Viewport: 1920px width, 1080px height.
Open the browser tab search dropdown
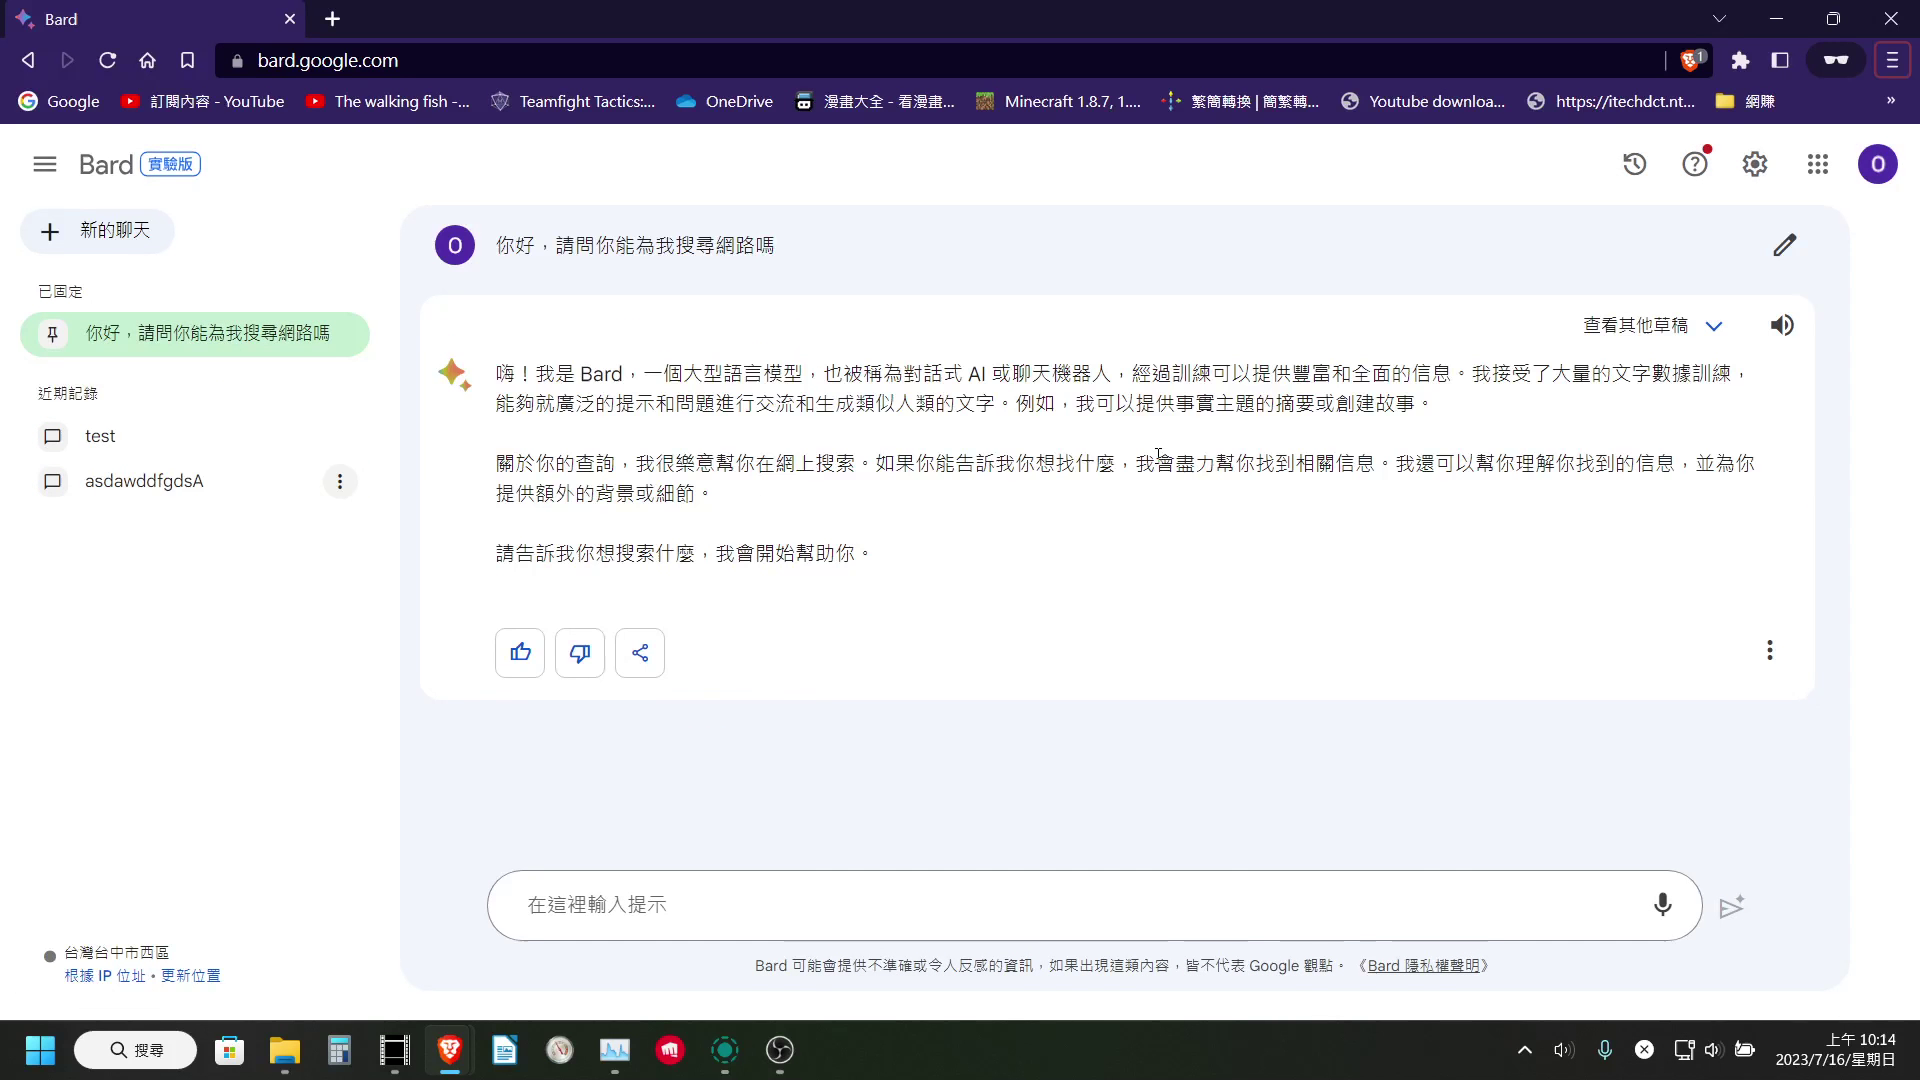pyautogui.click(x=1719, y=19)
